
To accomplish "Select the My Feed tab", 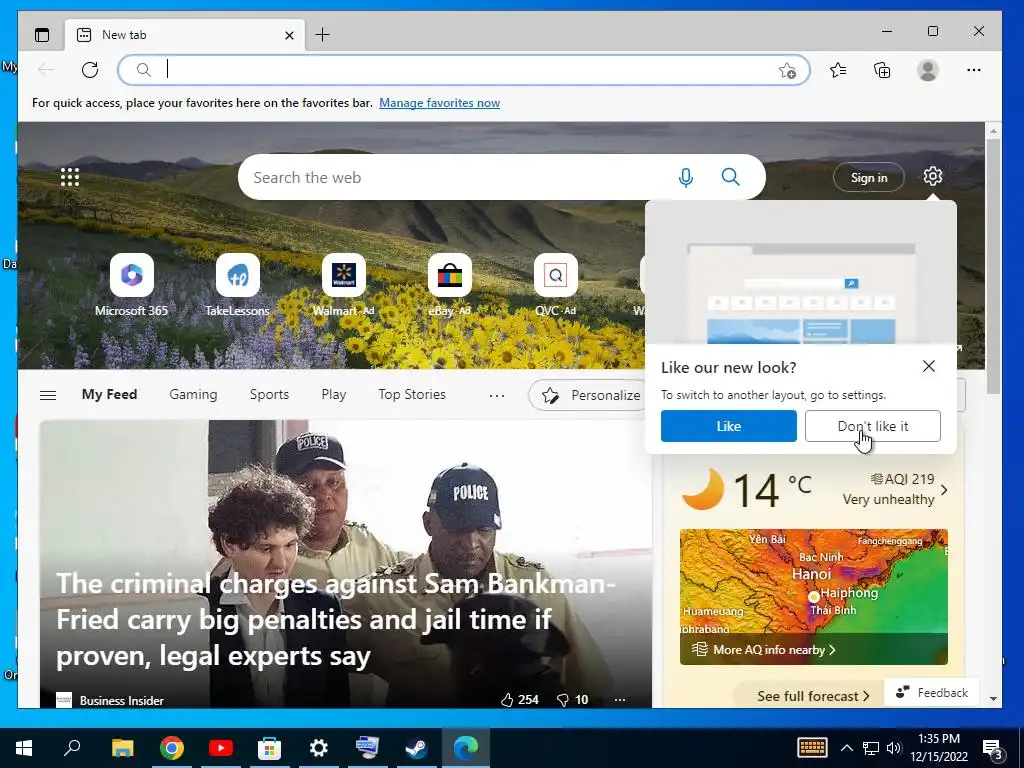I will click(x=109, y=394).
